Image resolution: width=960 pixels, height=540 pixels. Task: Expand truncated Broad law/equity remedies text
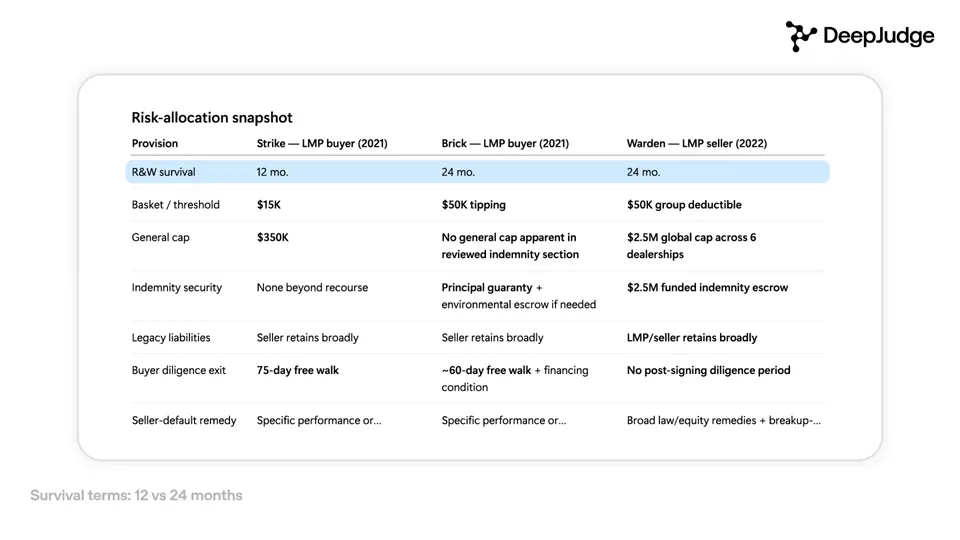click(x=724, y=420)
